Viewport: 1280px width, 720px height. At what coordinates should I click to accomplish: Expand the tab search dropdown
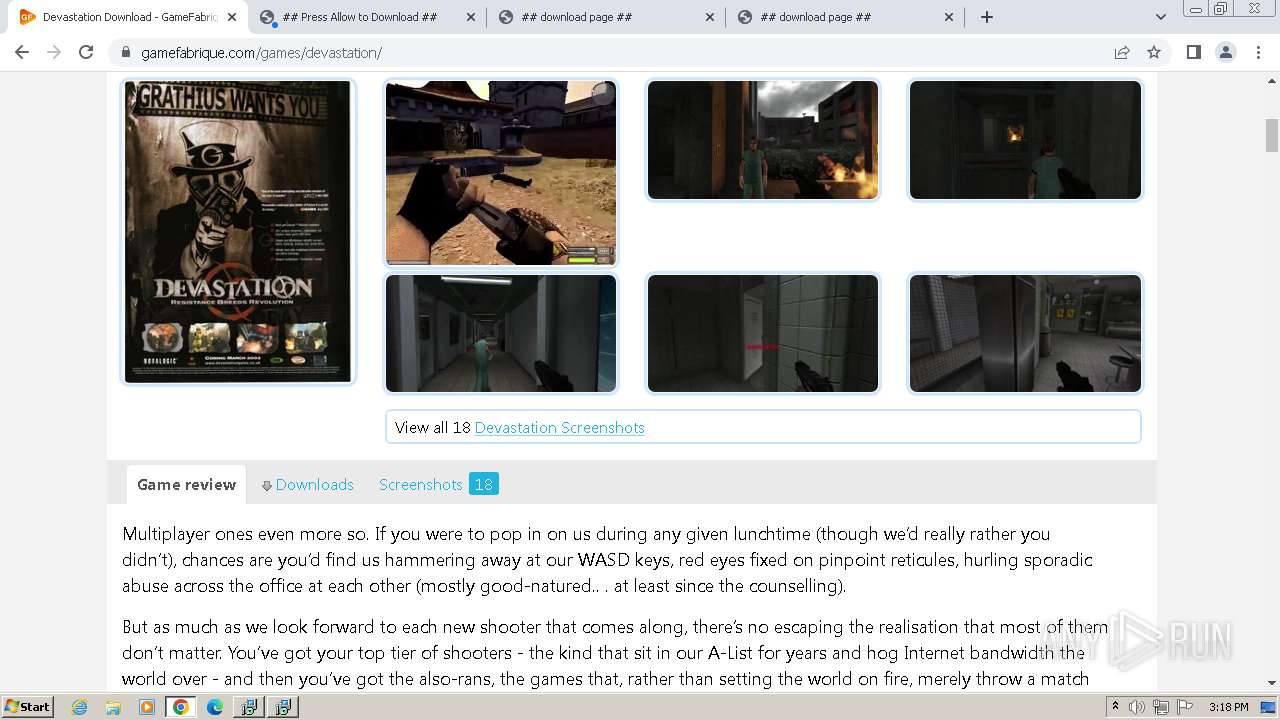tap(1160, 17)
